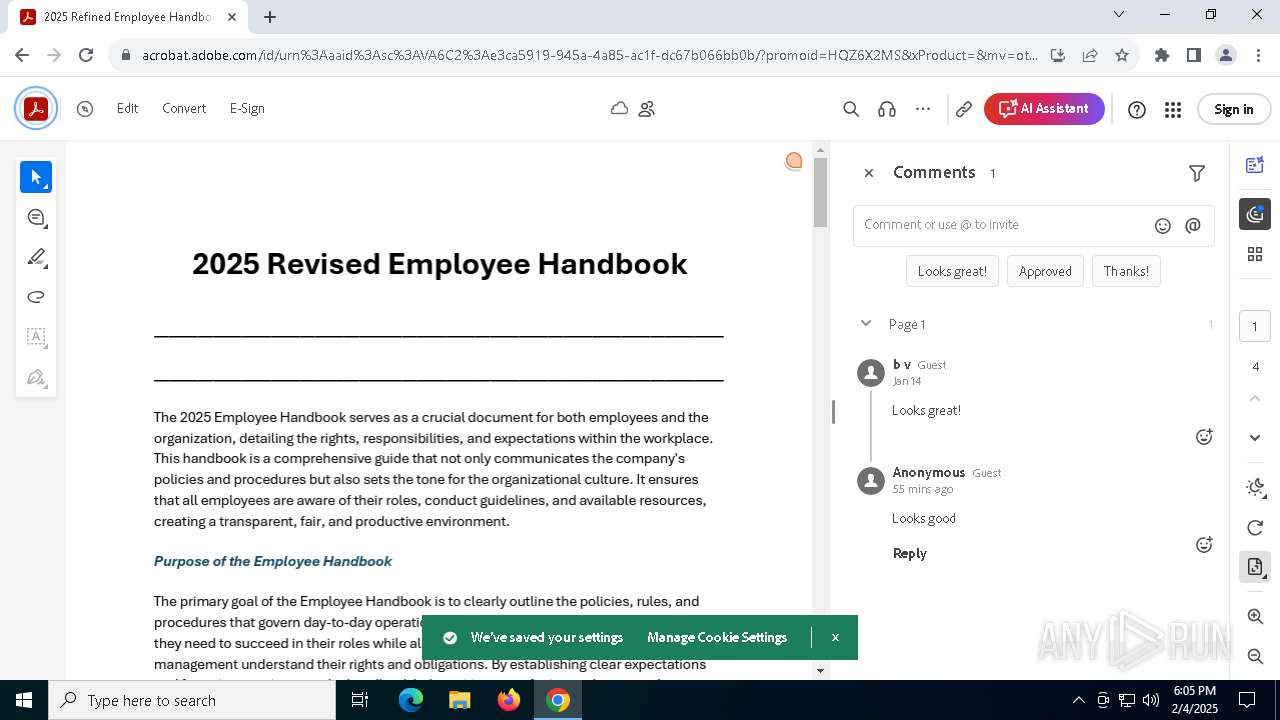The image size is (1280, 720).
Task: Open the fill and sign tool
Action: 36,377
